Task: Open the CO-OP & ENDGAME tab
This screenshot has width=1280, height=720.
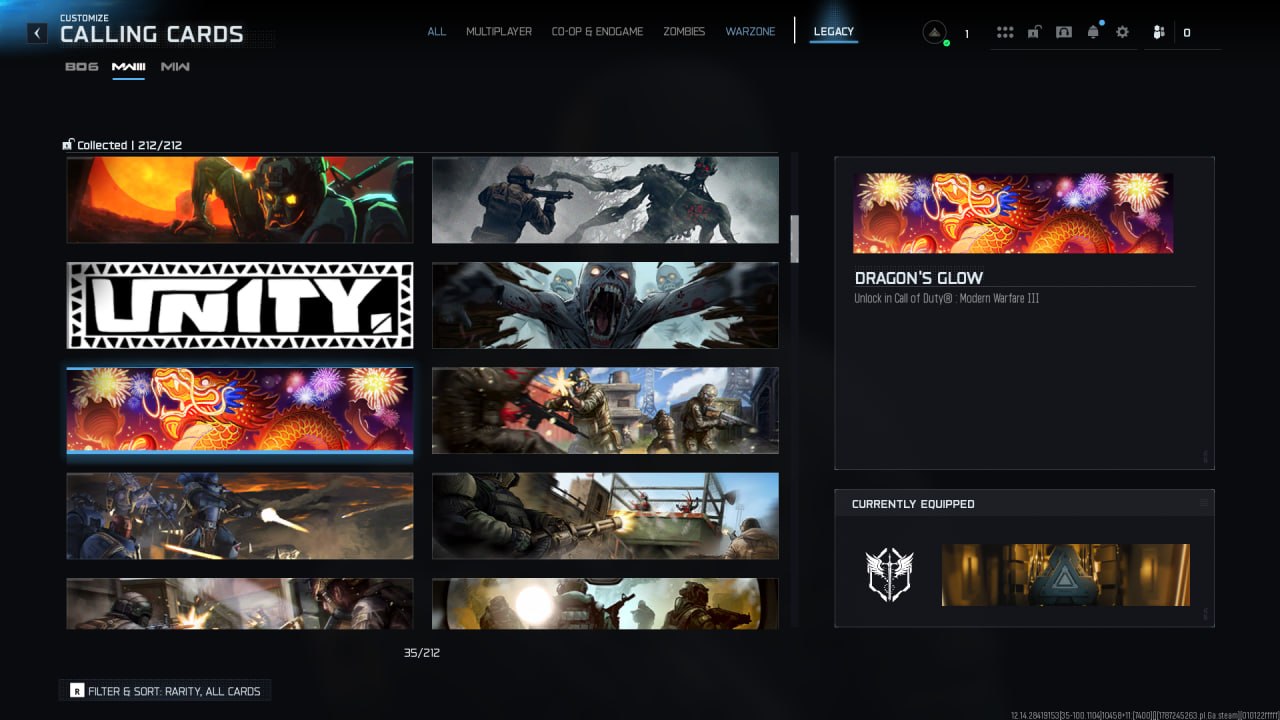Action: coord(597,32)
